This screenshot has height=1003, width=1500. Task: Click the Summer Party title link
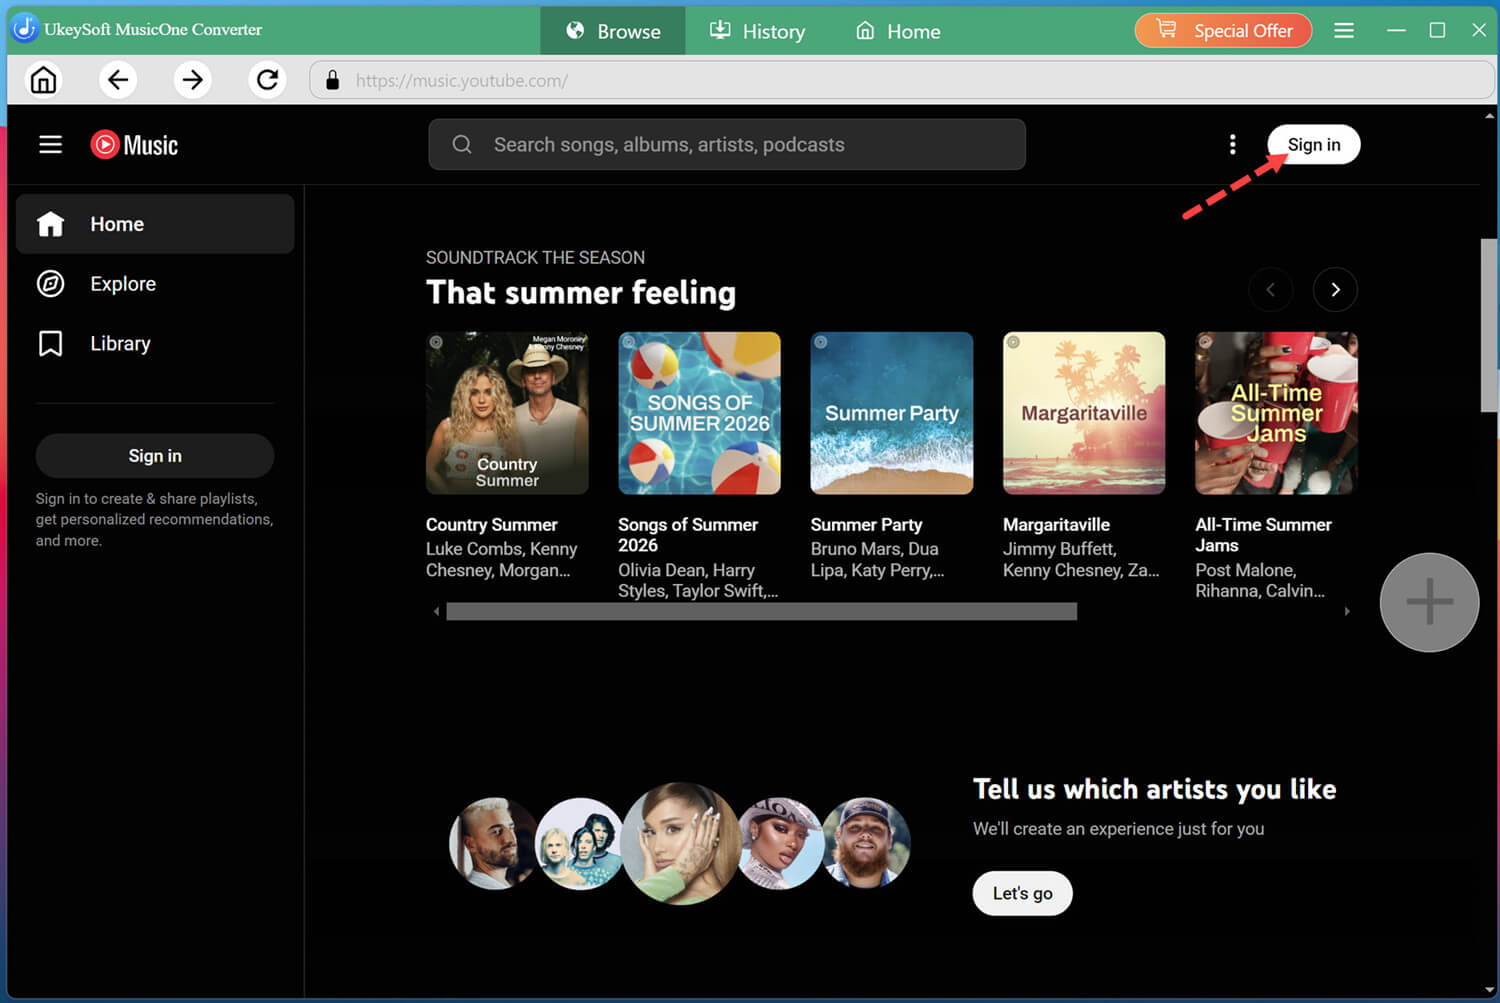pyautogui.click(x=866, y=525)
